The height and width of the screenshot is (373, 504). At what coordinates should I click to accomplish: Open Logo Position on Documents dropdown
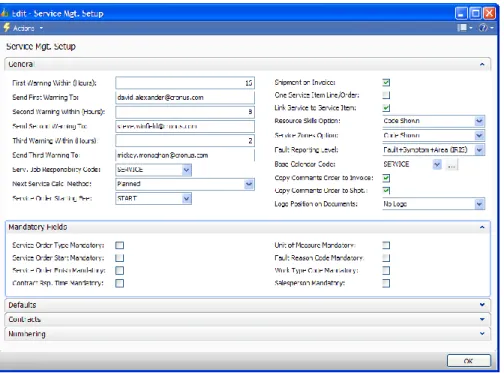479,204
